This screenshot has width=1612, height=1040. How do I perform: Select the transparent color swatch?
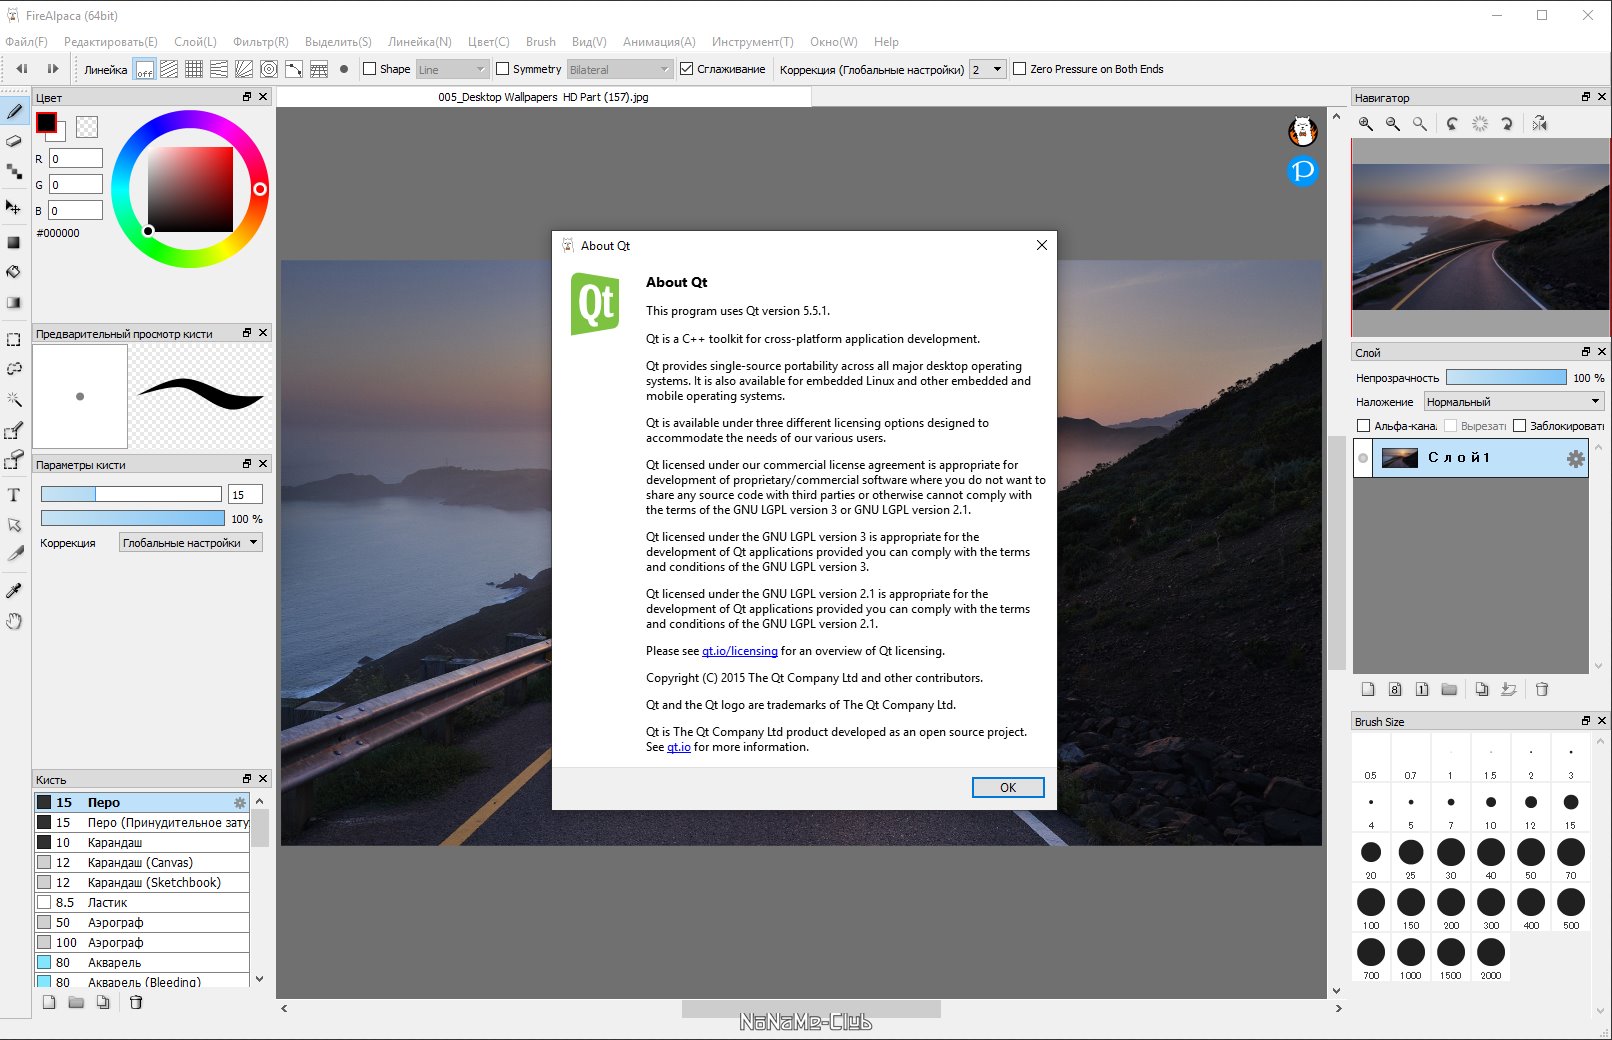(88, 126)
